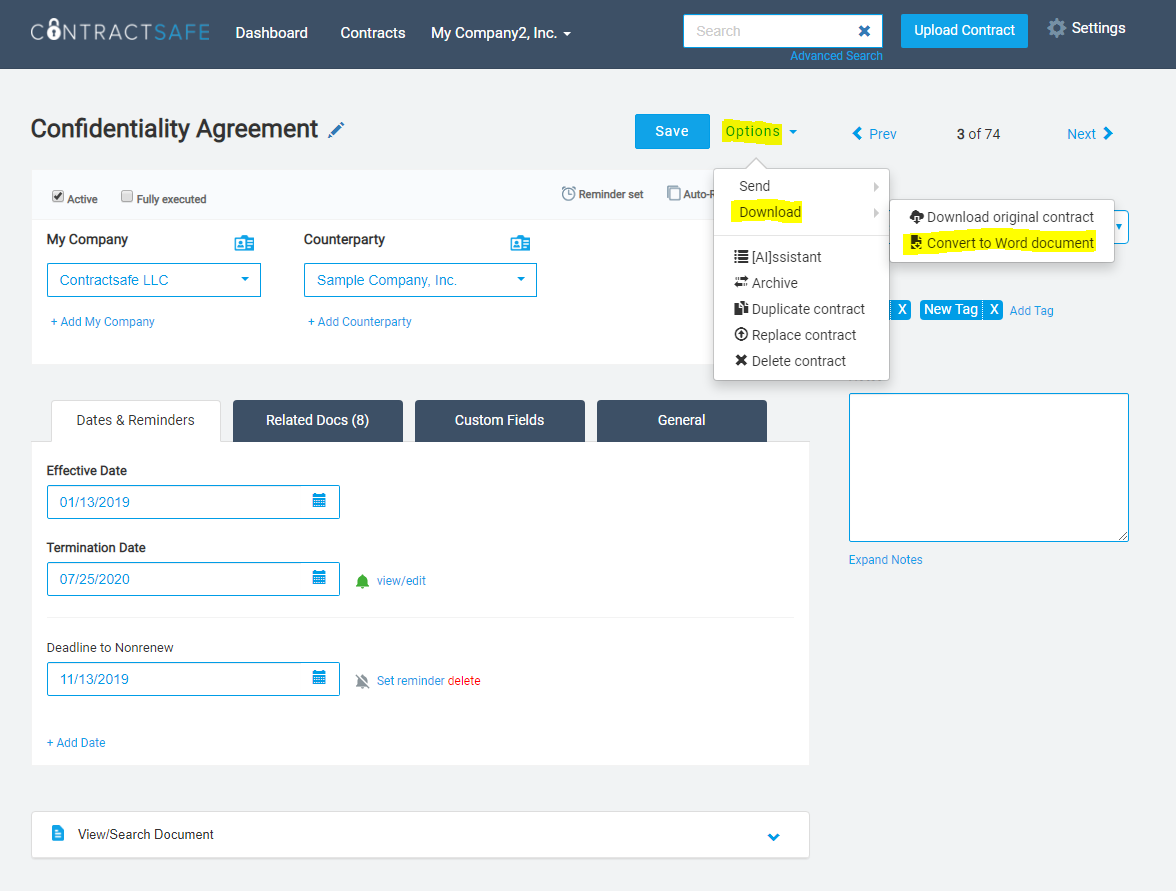Switch to the General tab

coord(682,421)
